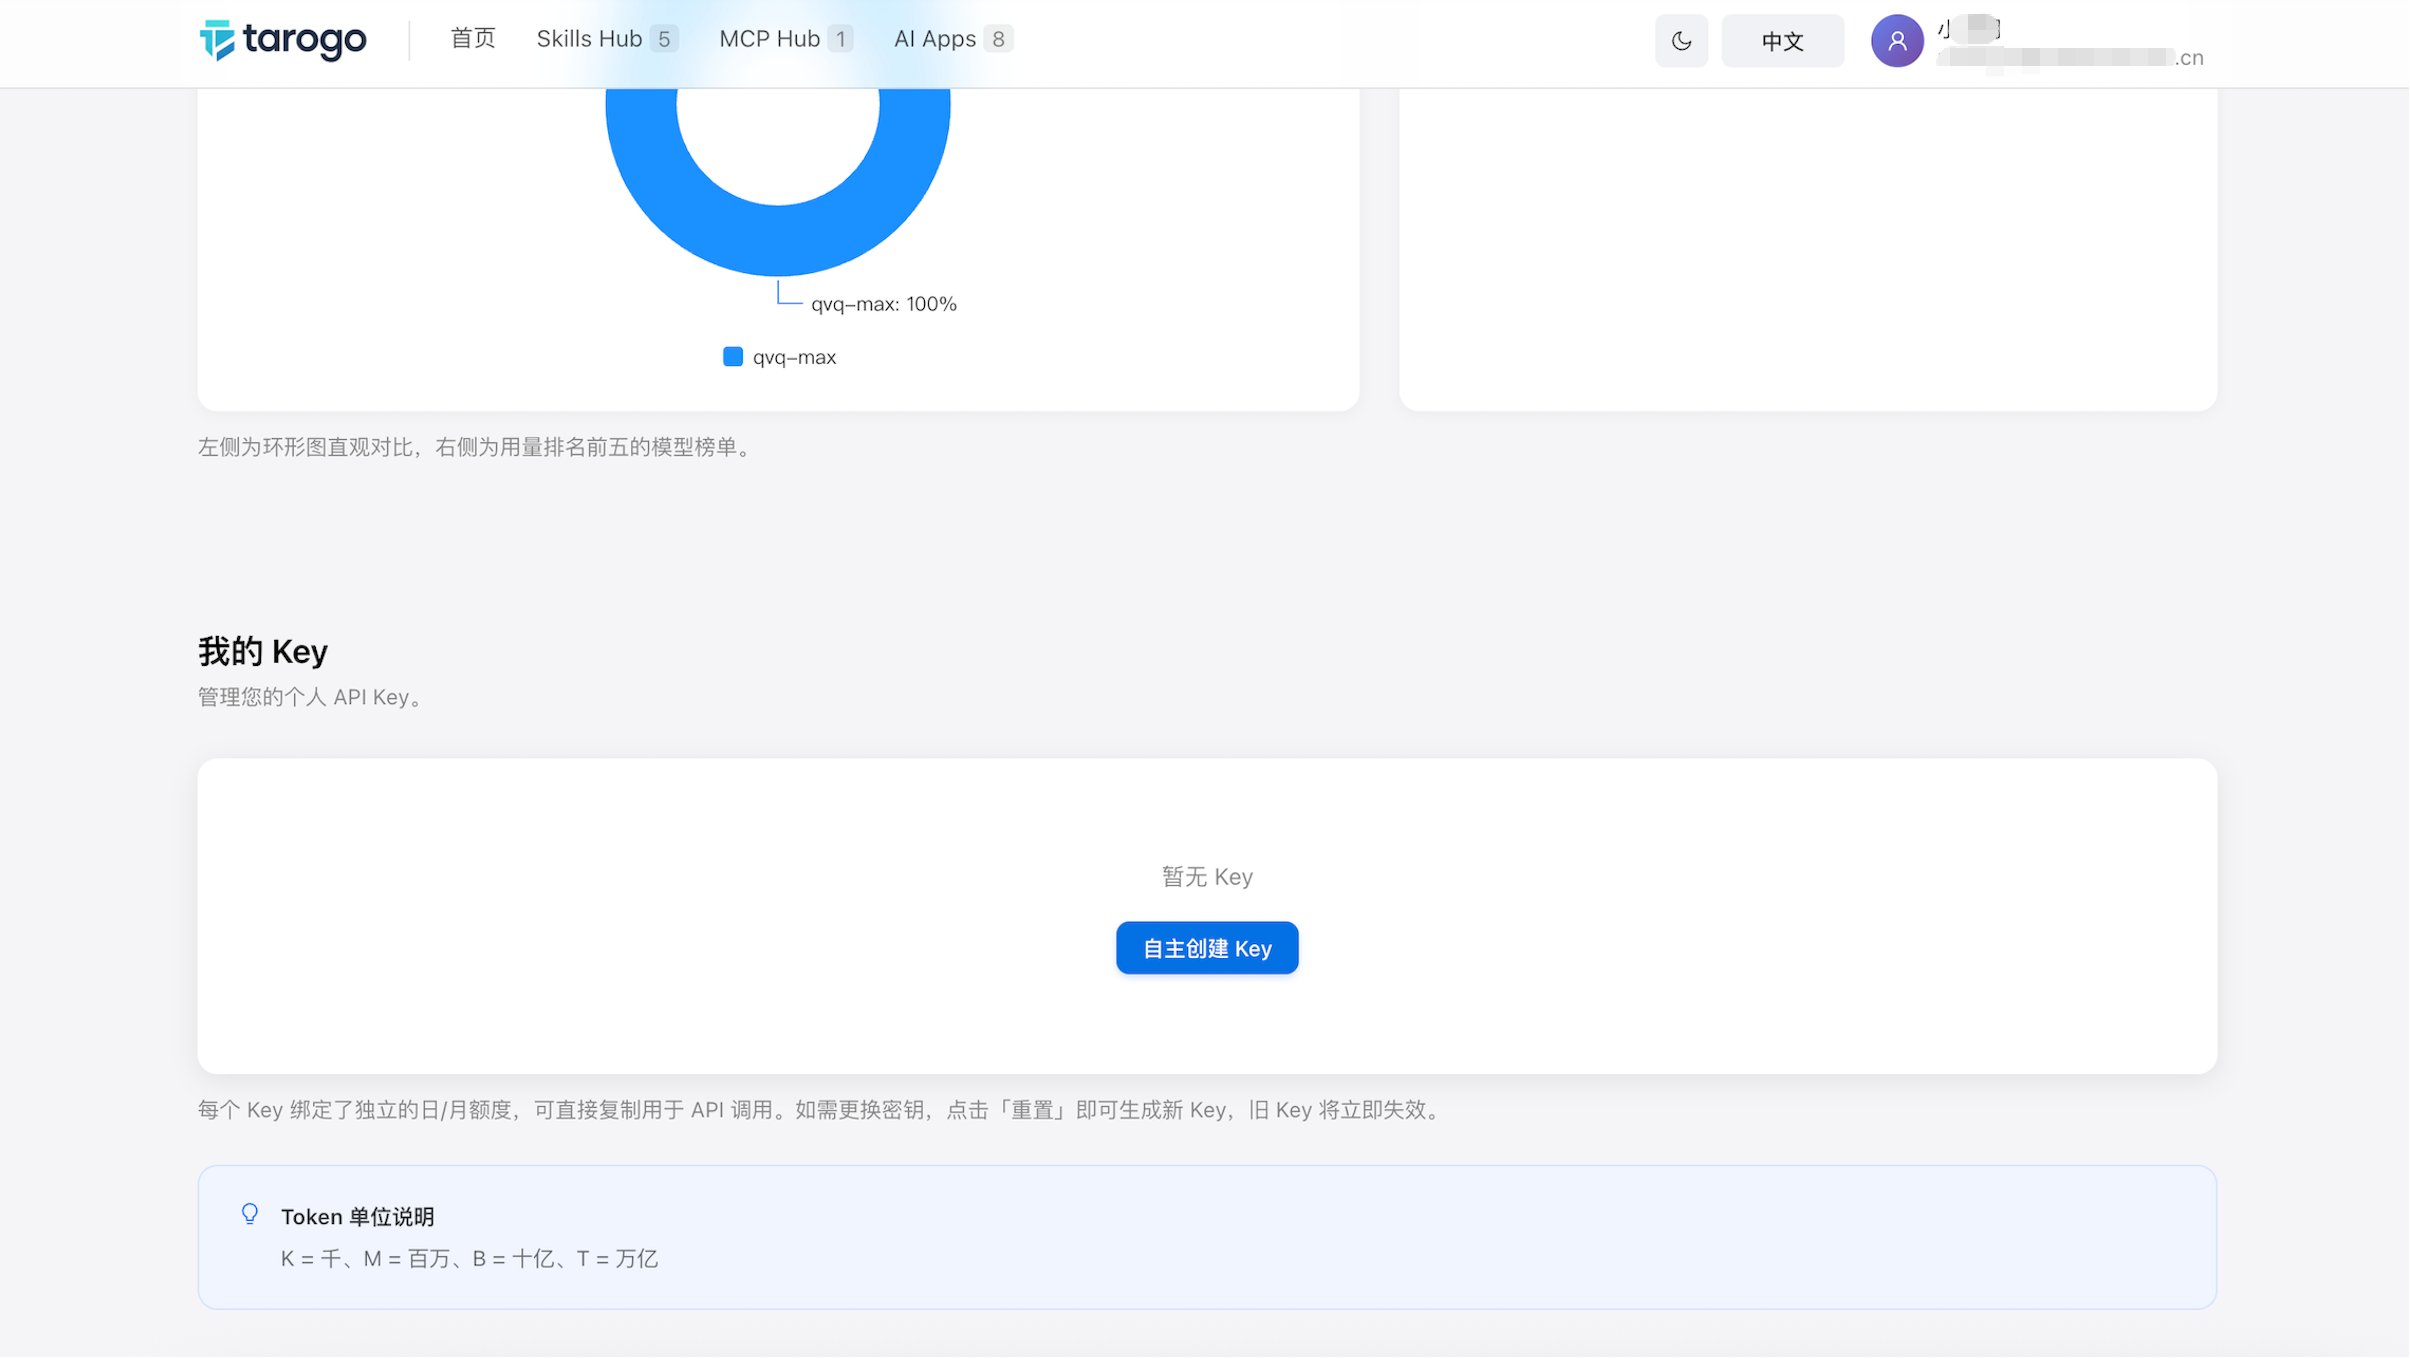Click the purple user avatar icon

[1897, 41]
